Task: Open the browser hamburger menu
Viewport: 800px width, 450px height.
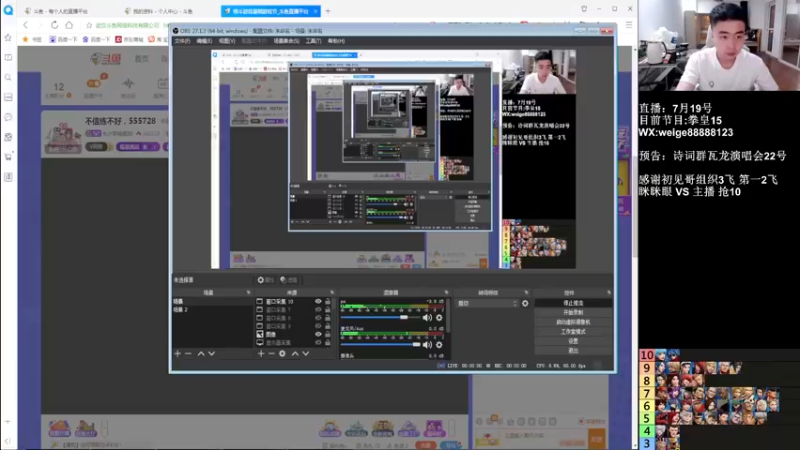Action: [x=629, y=25]
